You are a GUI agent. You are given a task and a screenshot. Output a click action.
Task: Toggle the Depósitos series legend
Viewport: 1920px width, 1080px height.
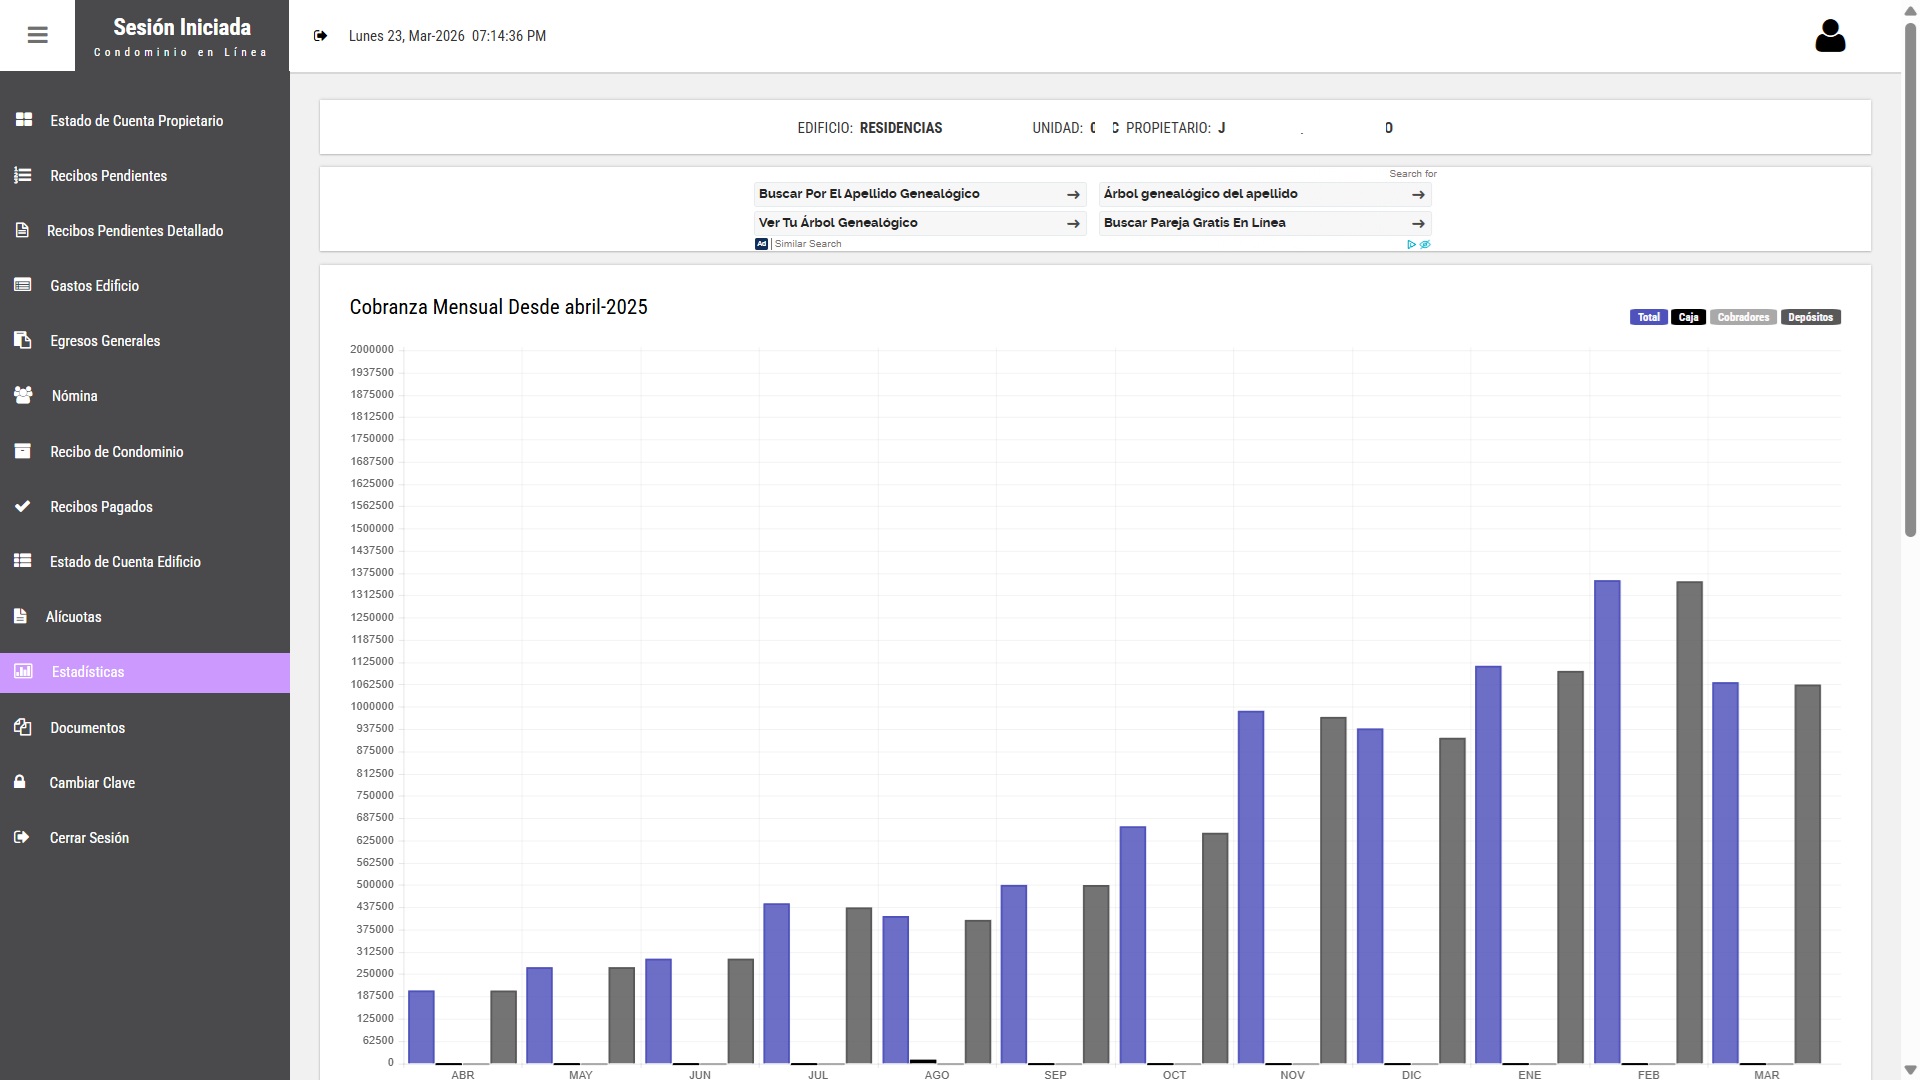pos(1810,317)
